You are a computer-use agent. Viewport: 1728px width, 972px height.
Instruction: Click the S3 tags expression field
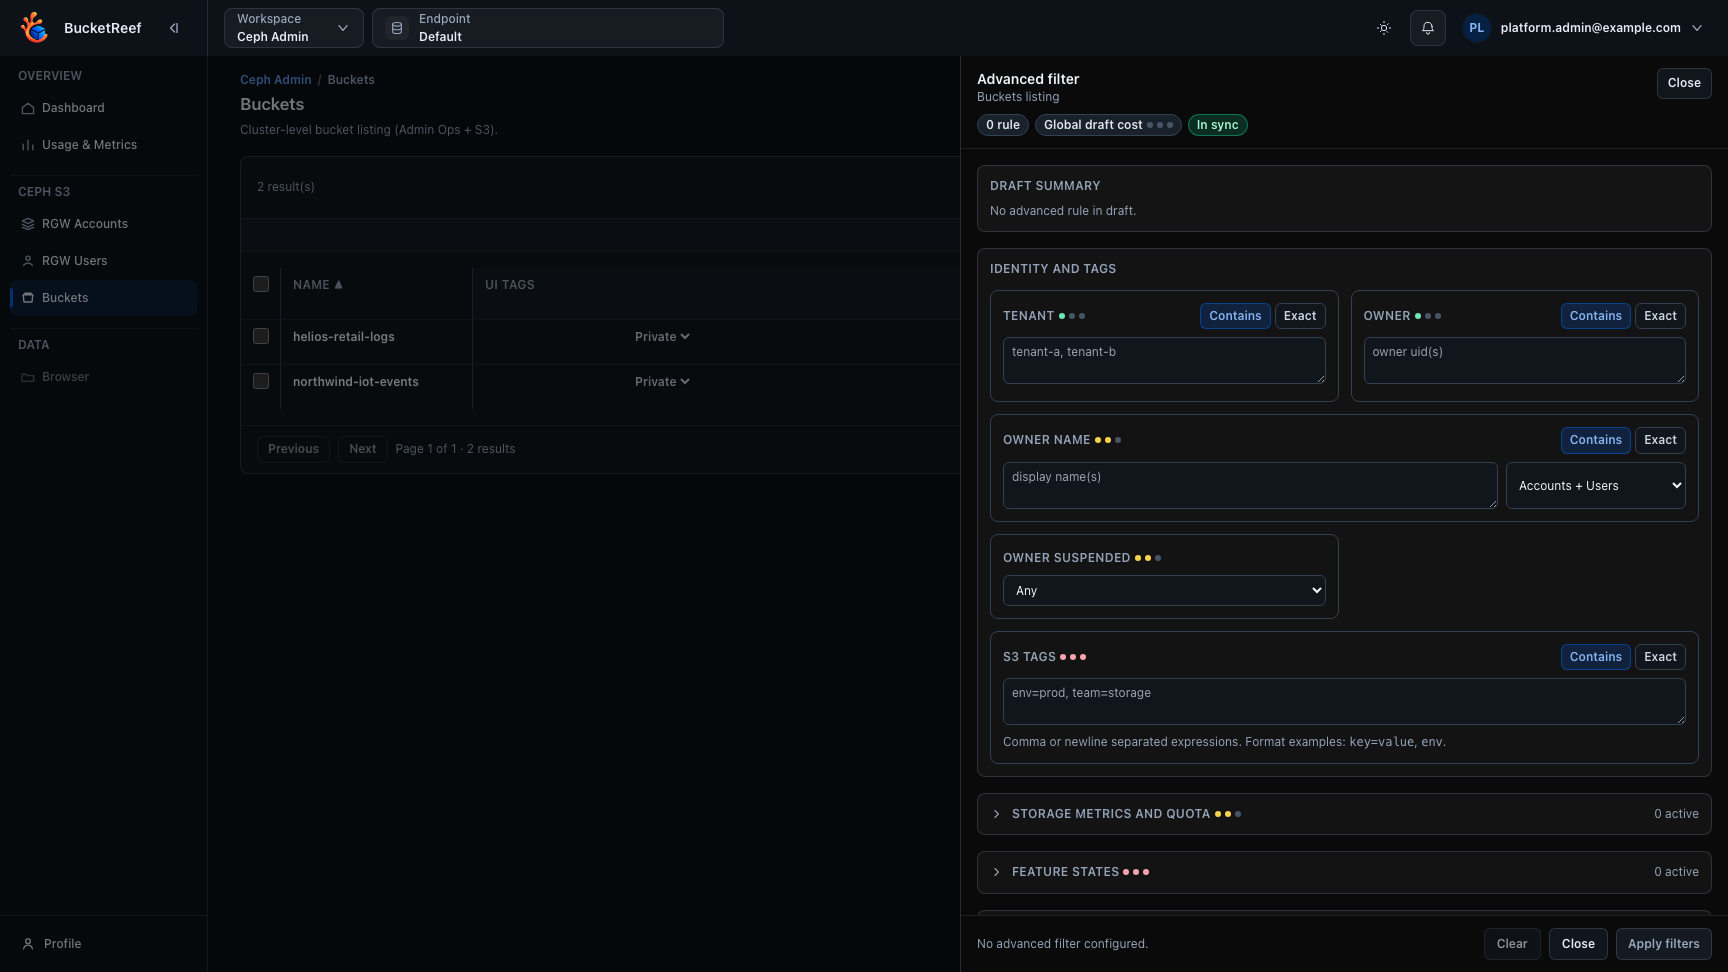[x=1344, y=701]
